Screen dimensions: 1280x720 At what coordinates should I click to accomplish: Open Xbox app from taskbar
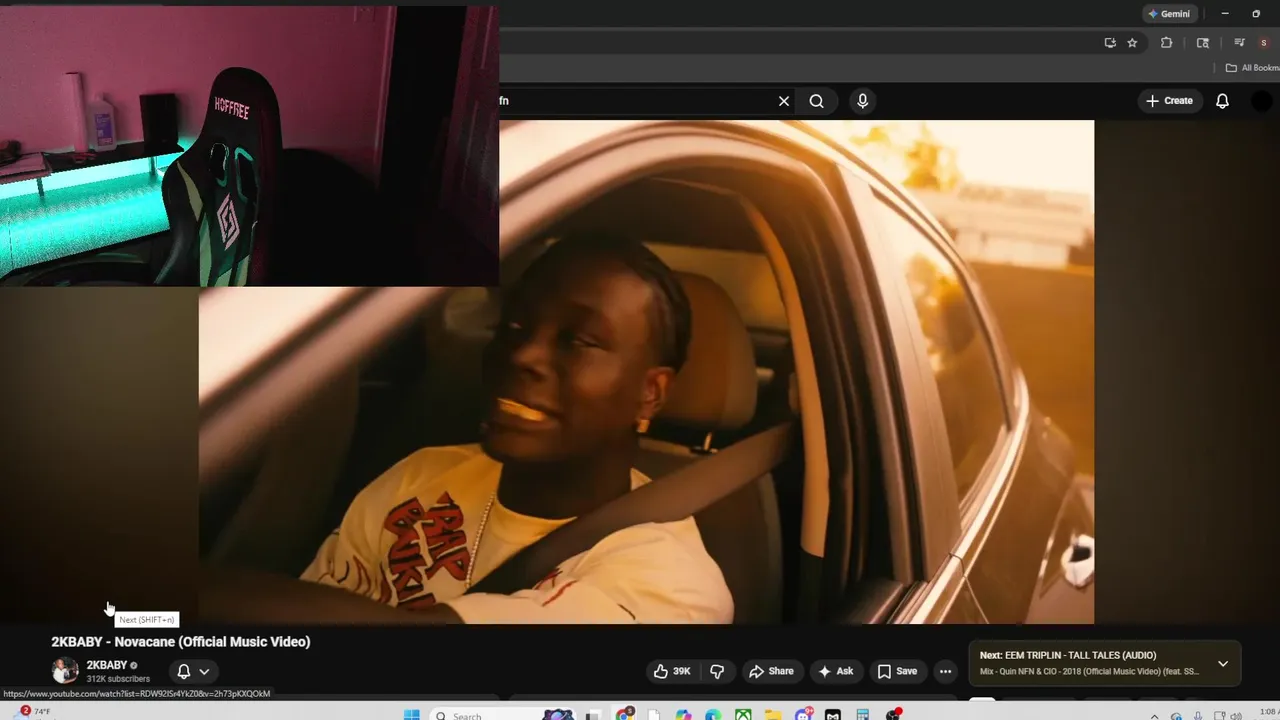tap(743, 715)
